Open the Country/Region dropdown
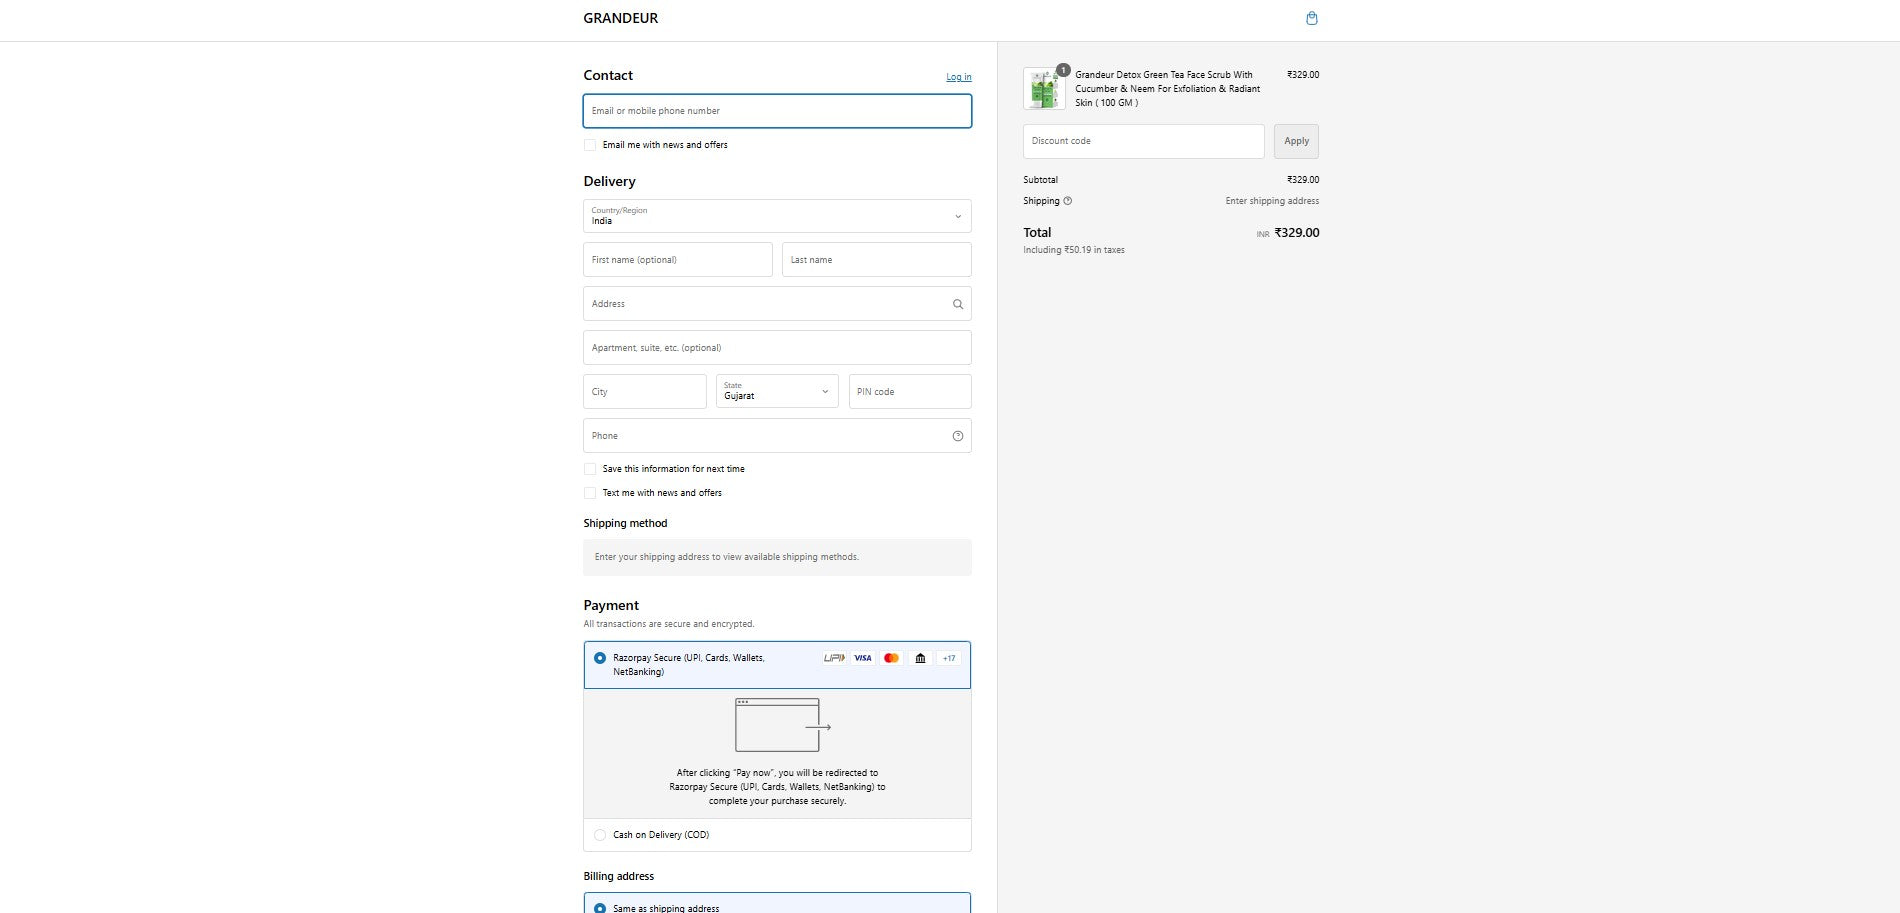This screenshot has width=1900, height=913. [x=777, y=216]
